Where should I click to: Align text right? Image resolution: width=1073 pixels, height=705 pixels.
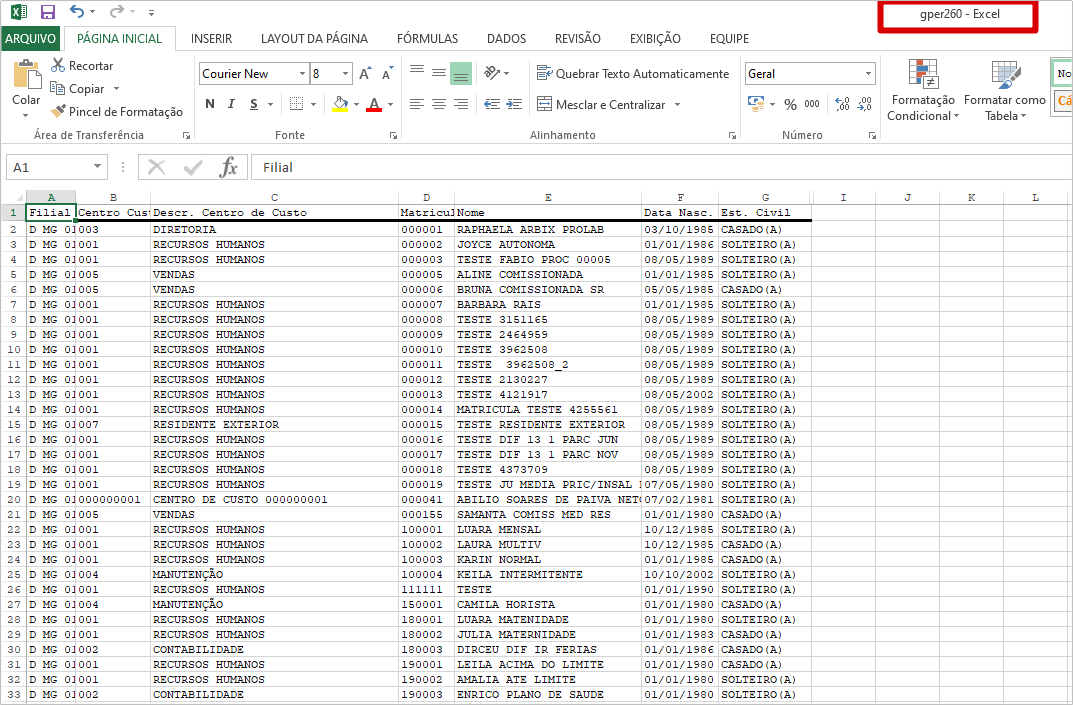(x=461, y=104)
